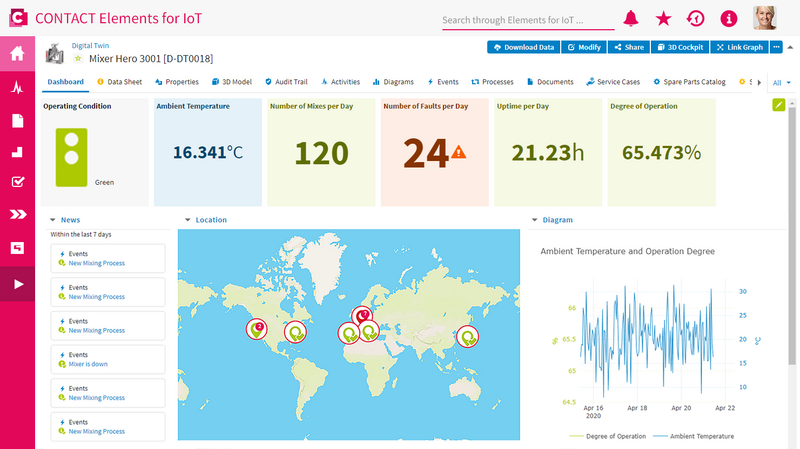The height and width of the screenshot is (449, 800).
Task: Click the play arrow sidebar icon
Action: [17, 284]
